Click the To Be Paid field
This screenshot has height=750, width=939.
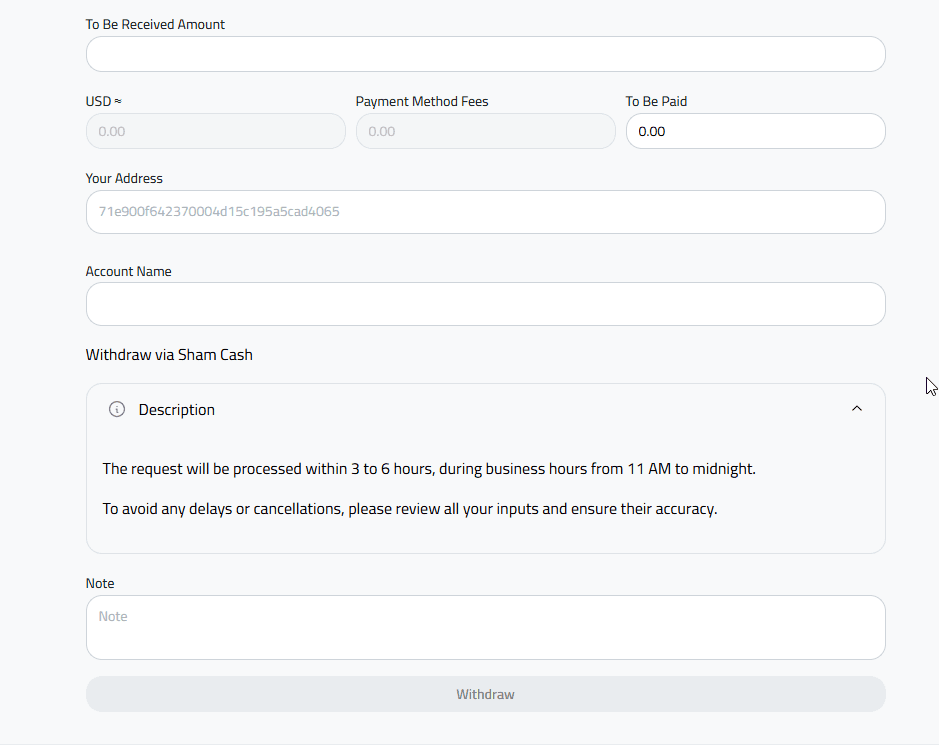click(756, 131)
